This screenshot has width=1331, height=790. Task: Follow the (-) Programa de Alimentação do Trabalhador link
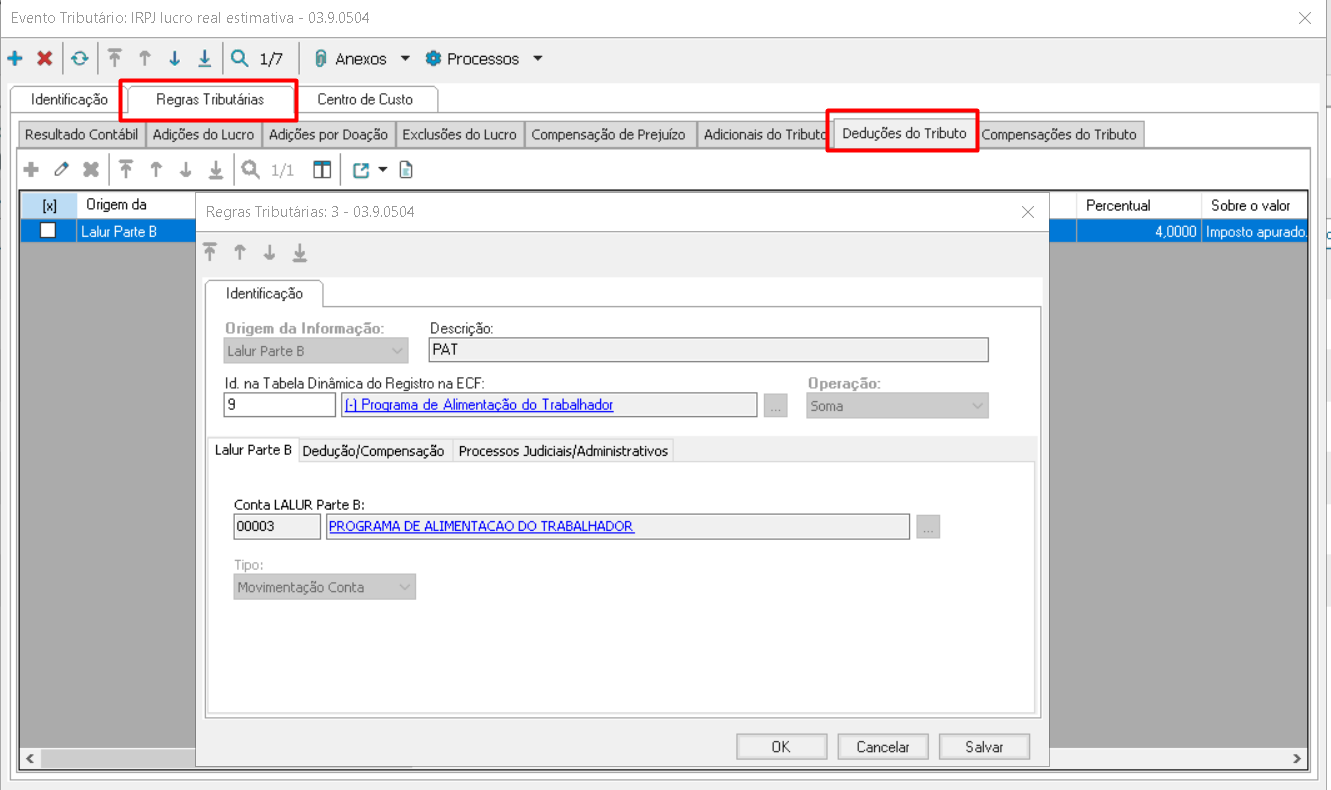click(478, 405)
